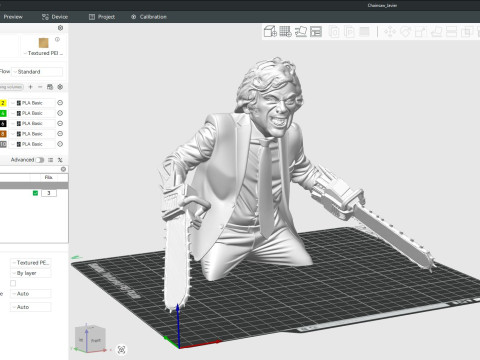Select the Cut tool icon
The width and height of the screenshot is (480, 360).
451,32
